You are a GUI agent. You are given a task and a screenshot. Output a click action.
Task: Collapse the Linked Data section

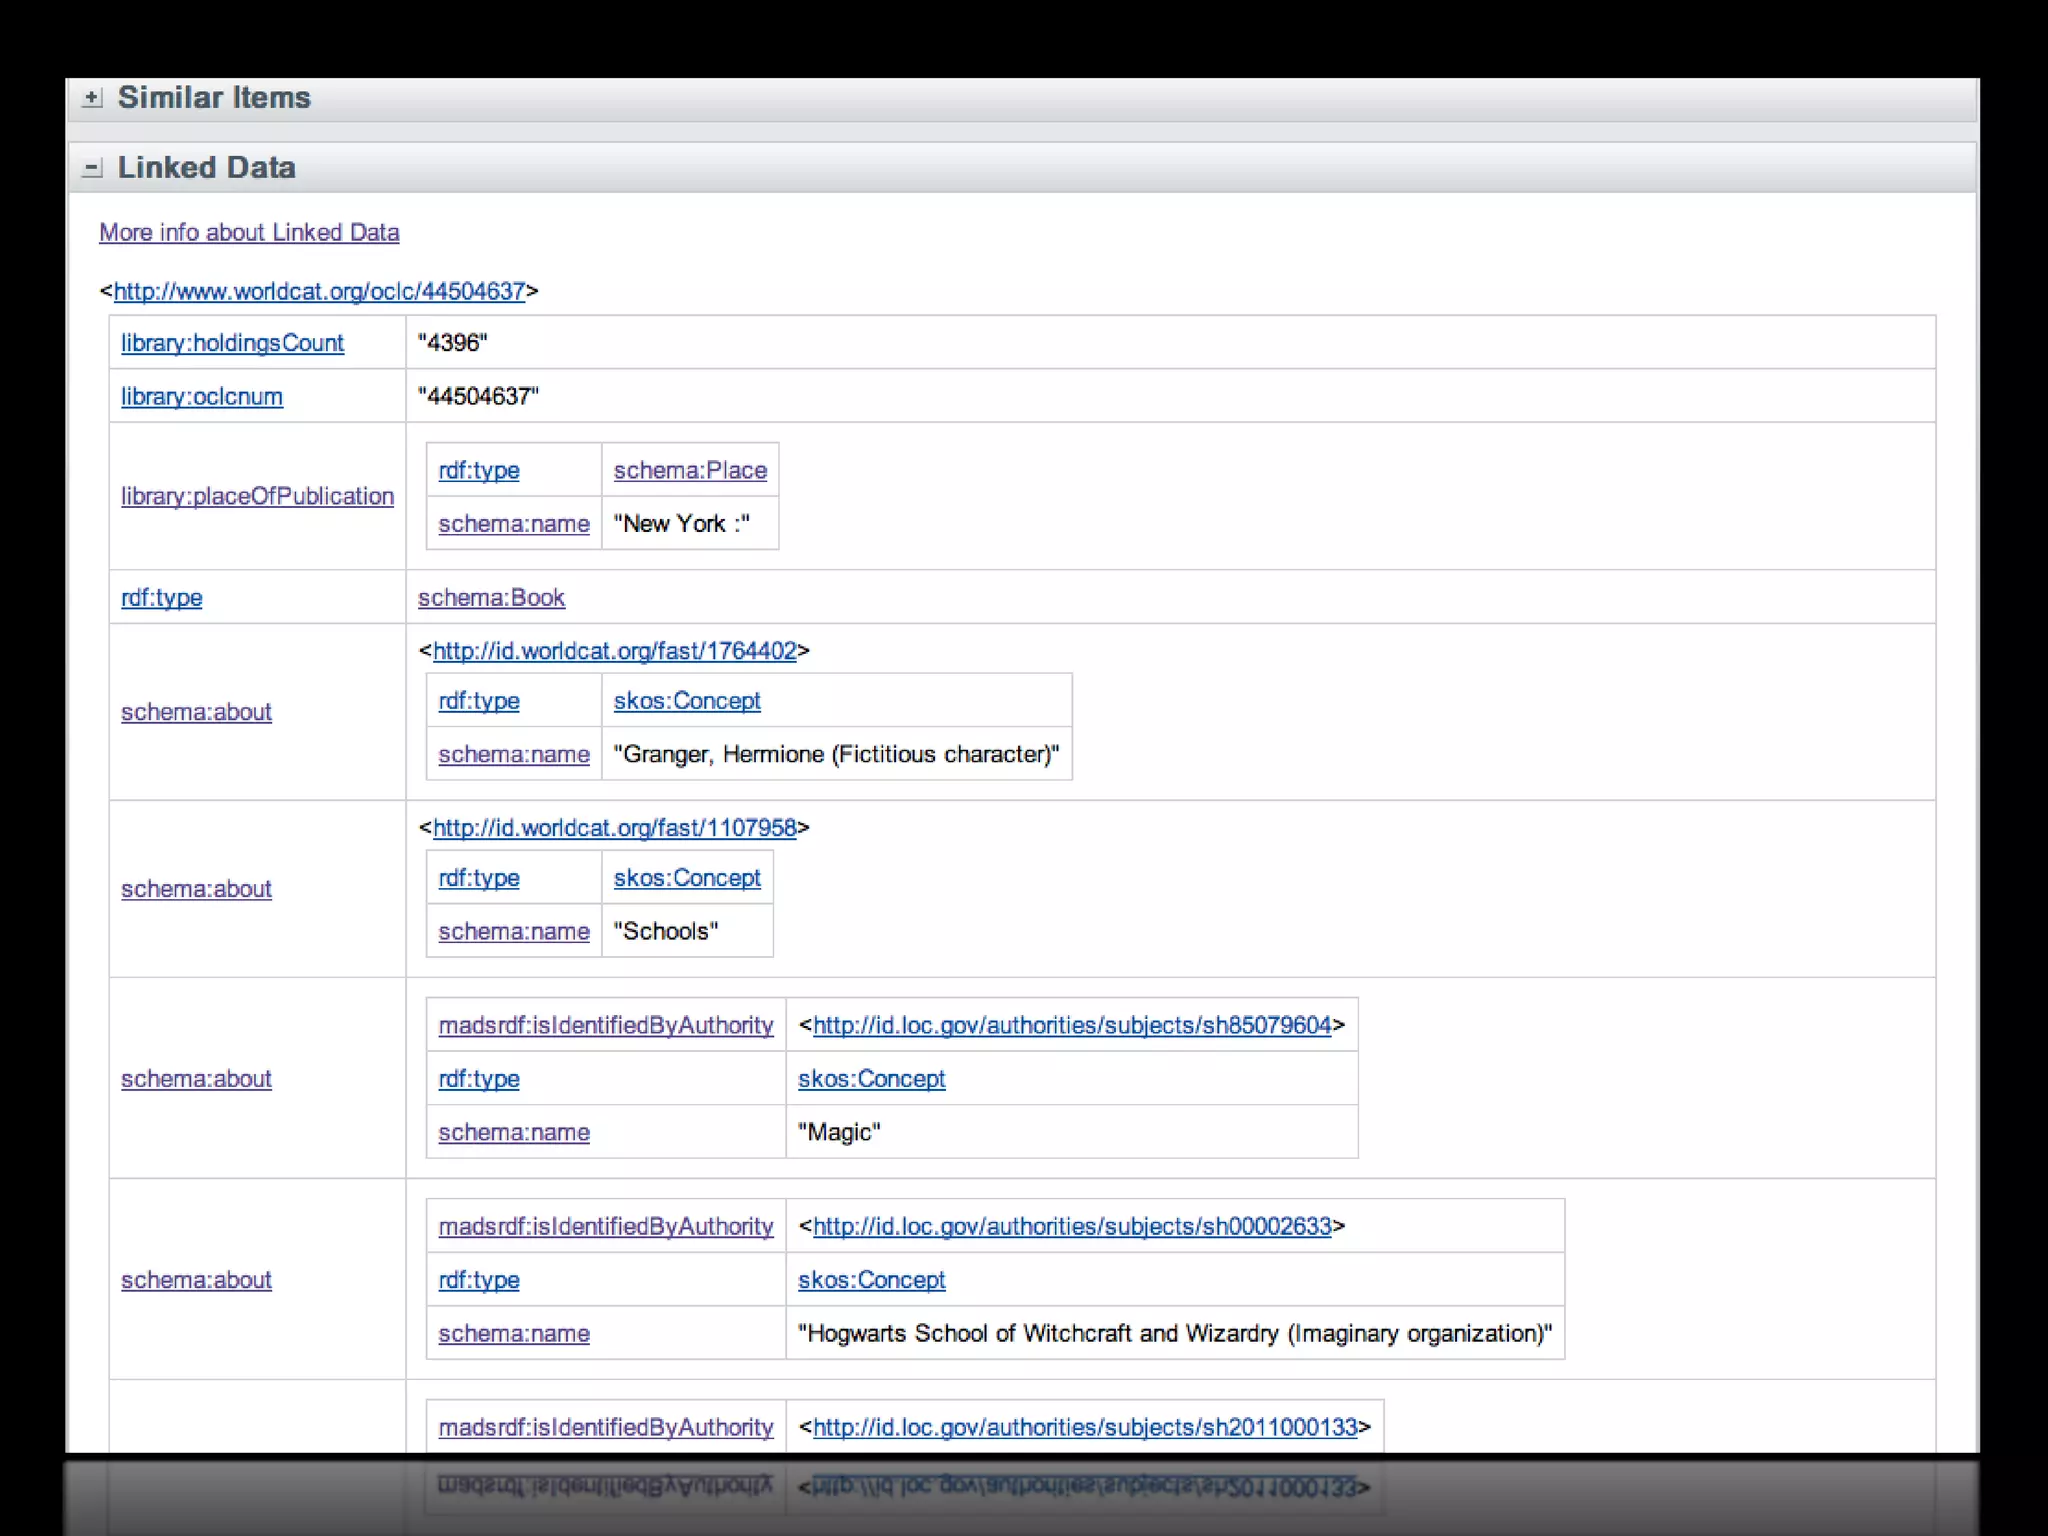point(92,168)
